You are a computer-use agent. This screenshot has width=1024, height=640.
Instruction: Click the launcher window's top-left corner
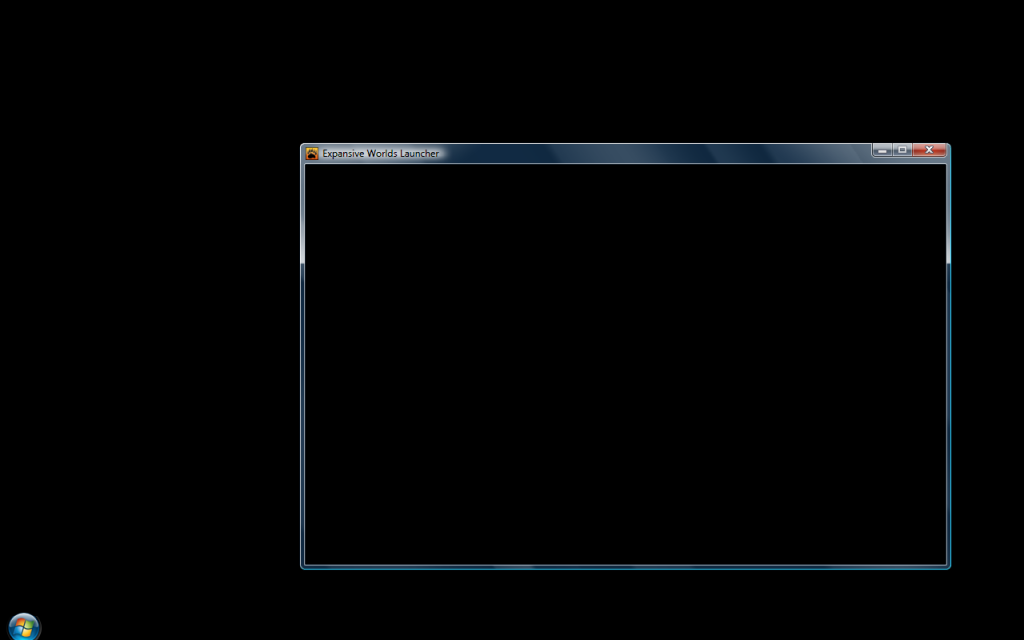click(x=302, y=146)
